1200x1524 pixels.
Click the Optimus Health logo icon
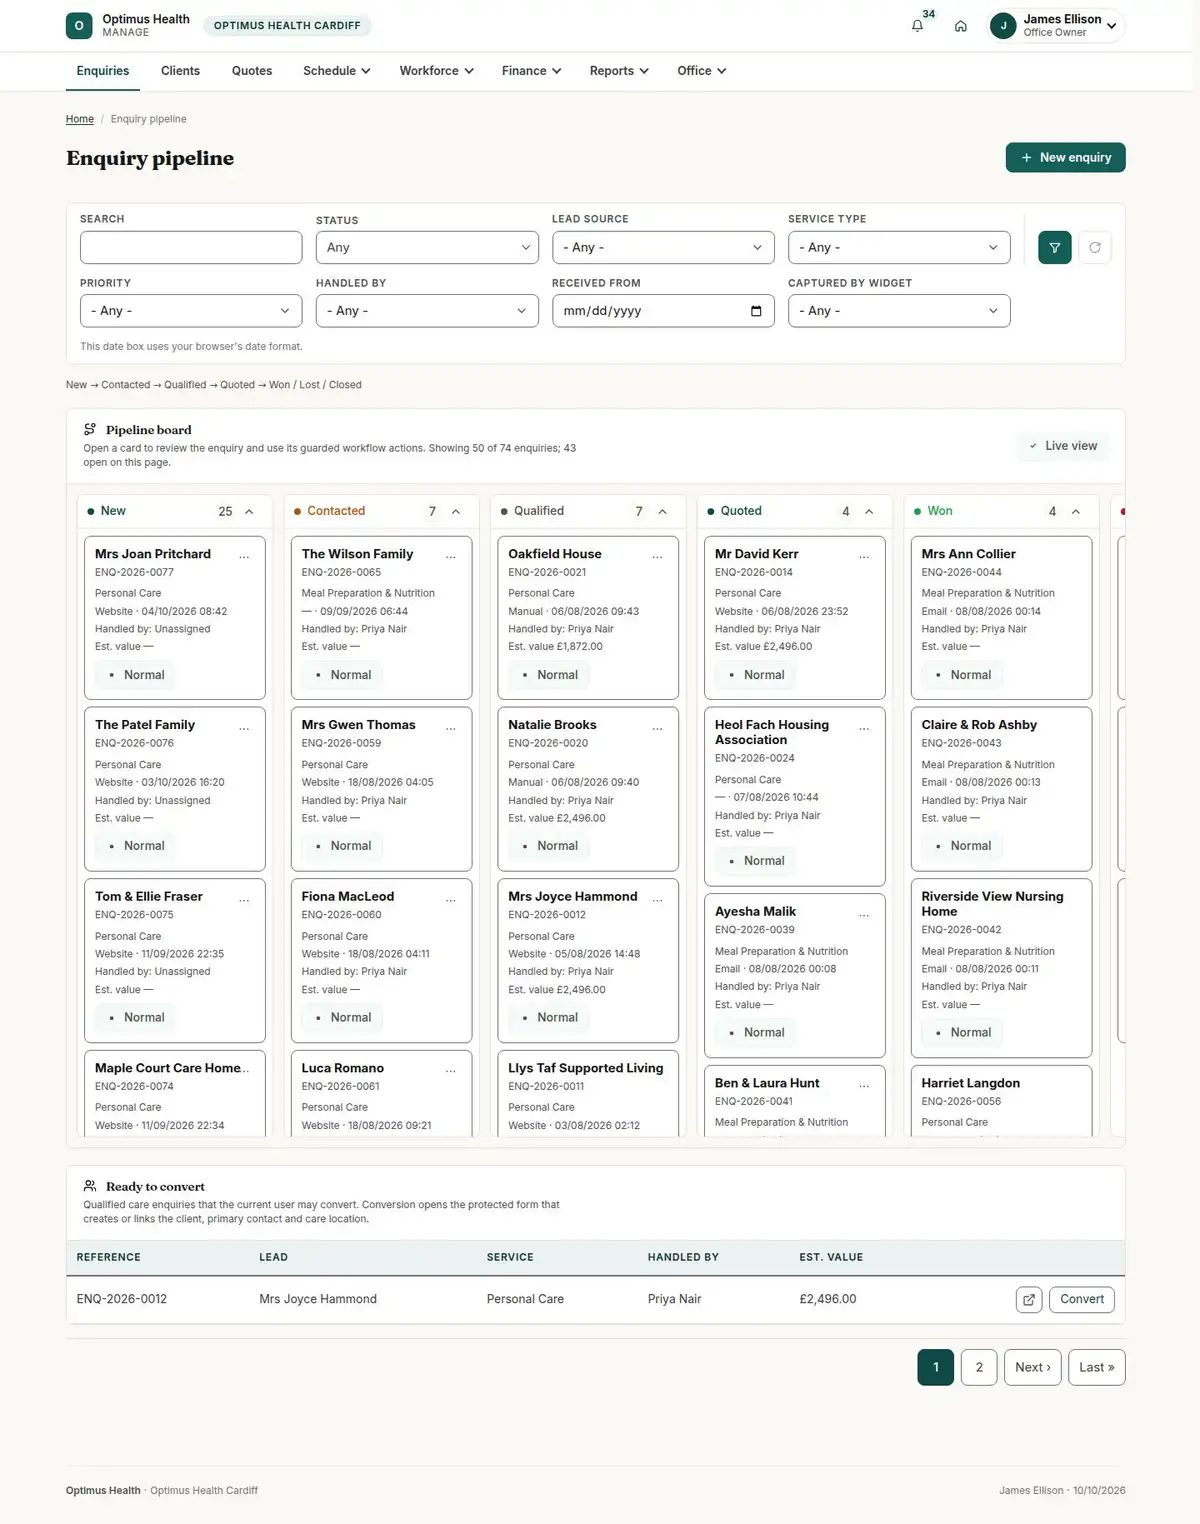[x=79, y=26]
